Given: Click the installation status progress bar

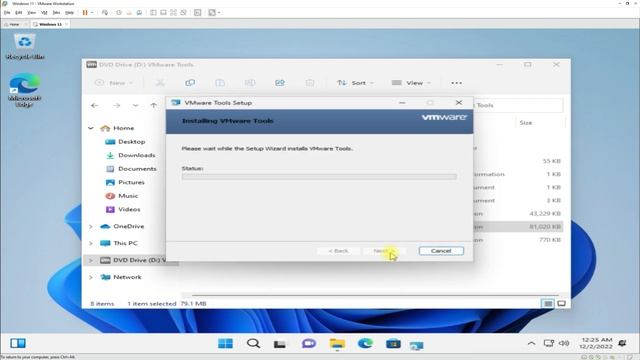Looking at the screenshot, I should pos(319,177).
